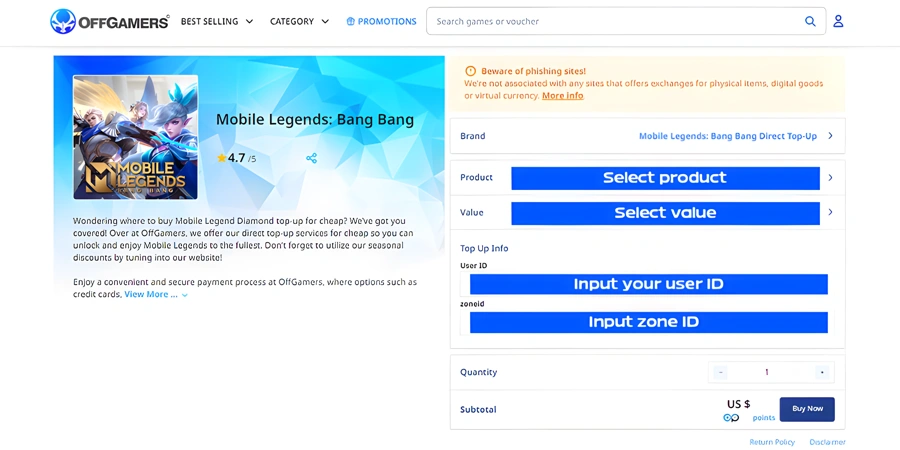Open the Category dropdown menu
This screenshot has height=450, width=900.
(299, 21)
